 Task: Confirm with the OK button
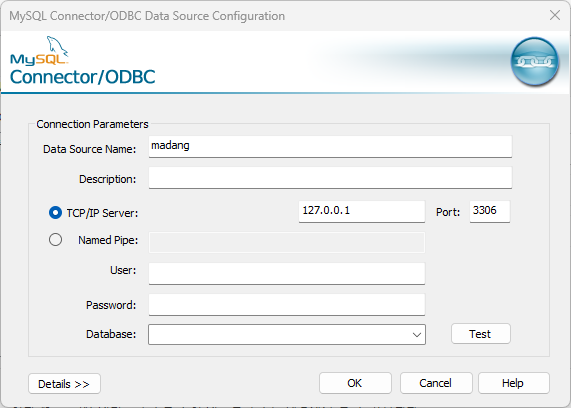tap(355, 383)
